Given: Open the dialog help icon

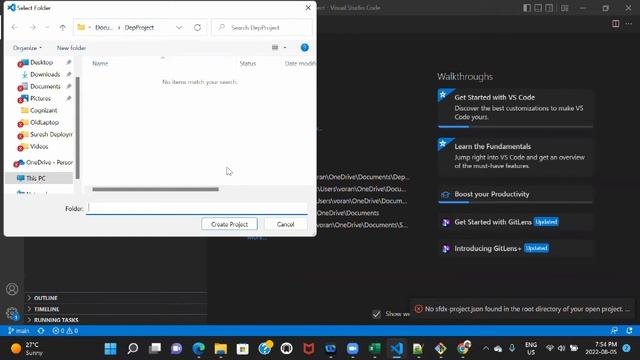Looking at the screenshot, I should pos(304,48).
